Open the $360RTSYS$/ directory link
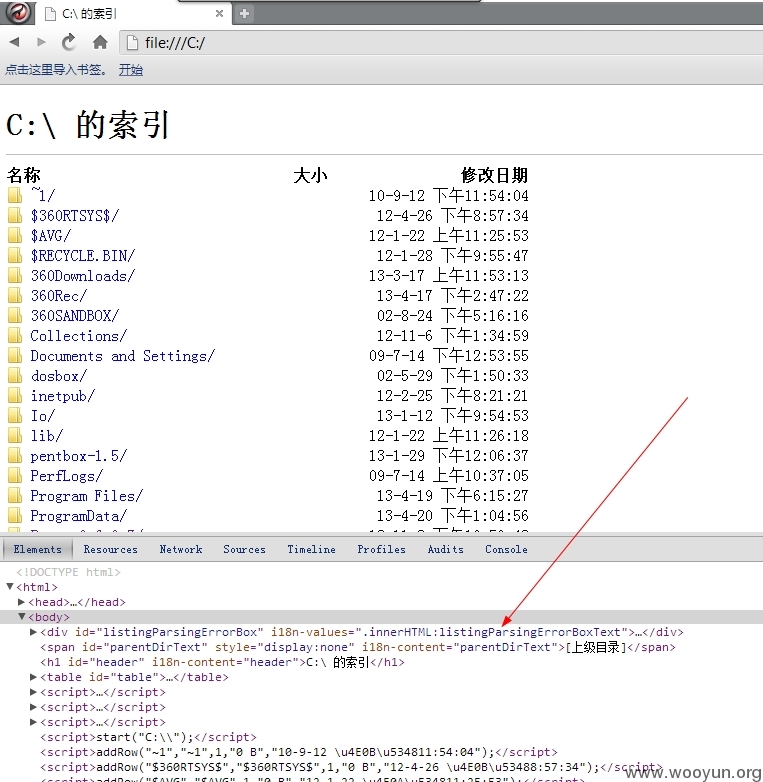The width and height of the screenshot is (763, 782). [x=75, y=215]
